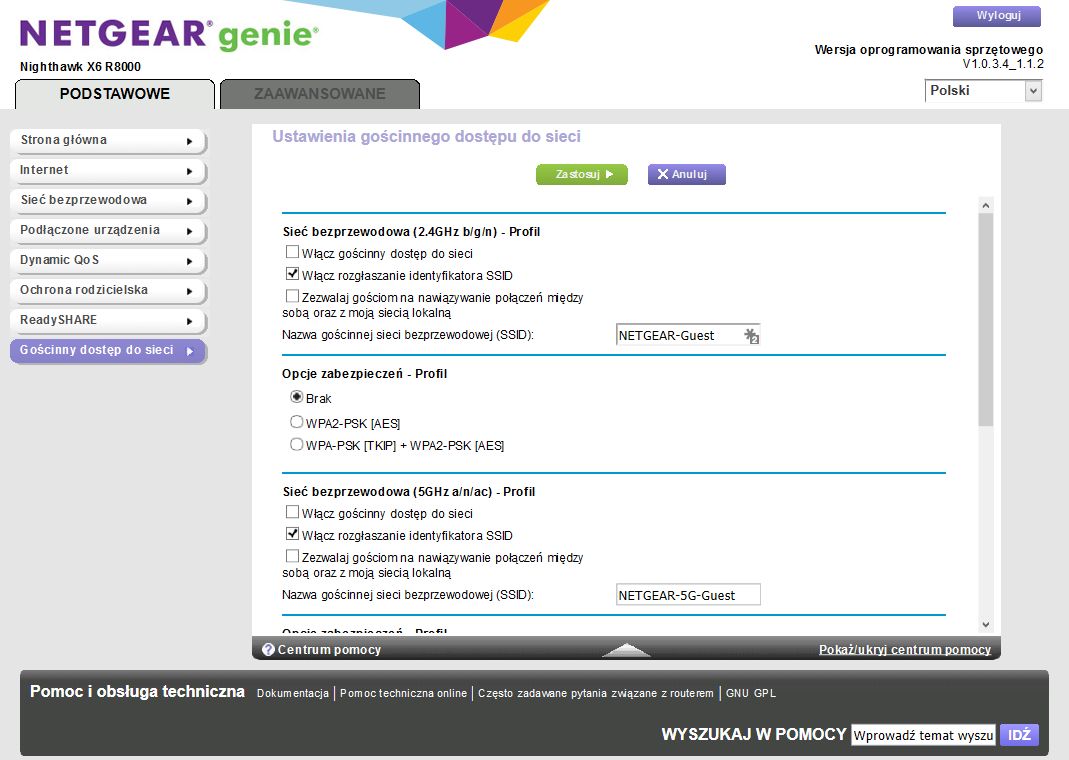Select WPA-PSK [TKIP] + WPA2-PSK [AES] option
This screenshot has height=760, width=1069.
pyautogui.click(x=297, y=444)
